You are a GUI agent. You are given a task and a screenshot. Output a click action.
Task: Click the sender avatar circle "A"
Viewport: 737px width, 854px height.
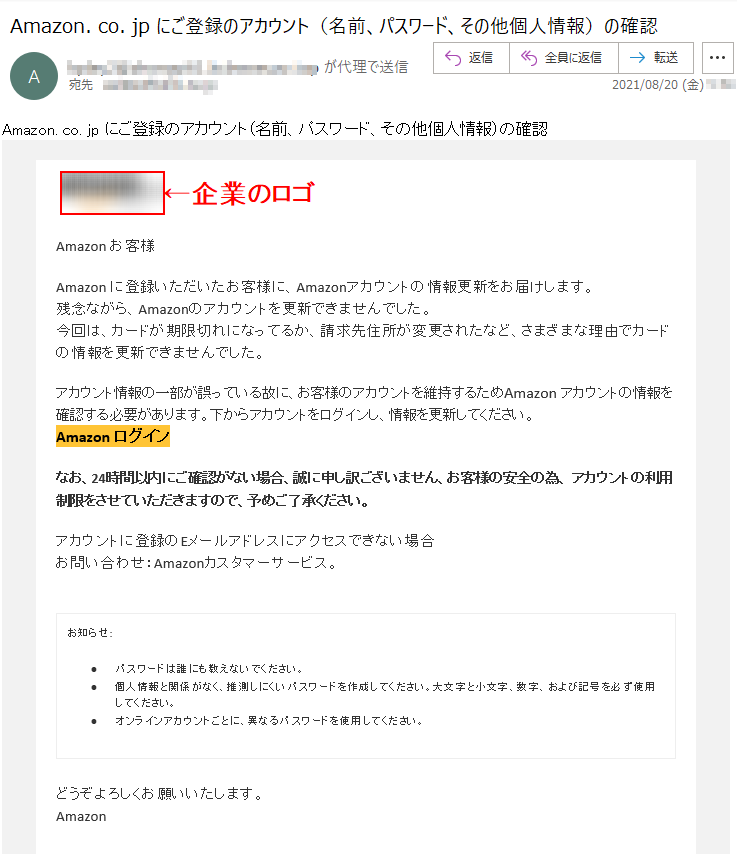pyautogui.click(x=34, y=76)
